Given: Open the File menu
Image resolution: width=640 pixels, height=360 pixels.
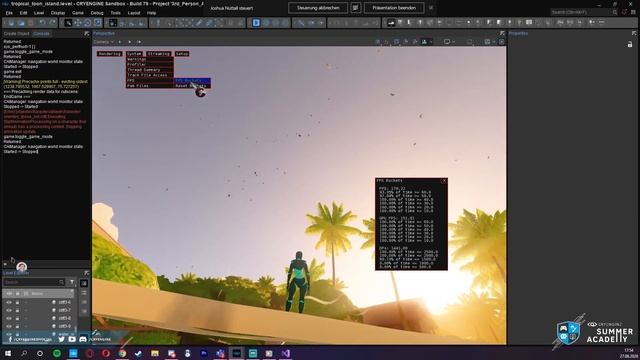Looking at the screenshot, I should tap(9, 13).
